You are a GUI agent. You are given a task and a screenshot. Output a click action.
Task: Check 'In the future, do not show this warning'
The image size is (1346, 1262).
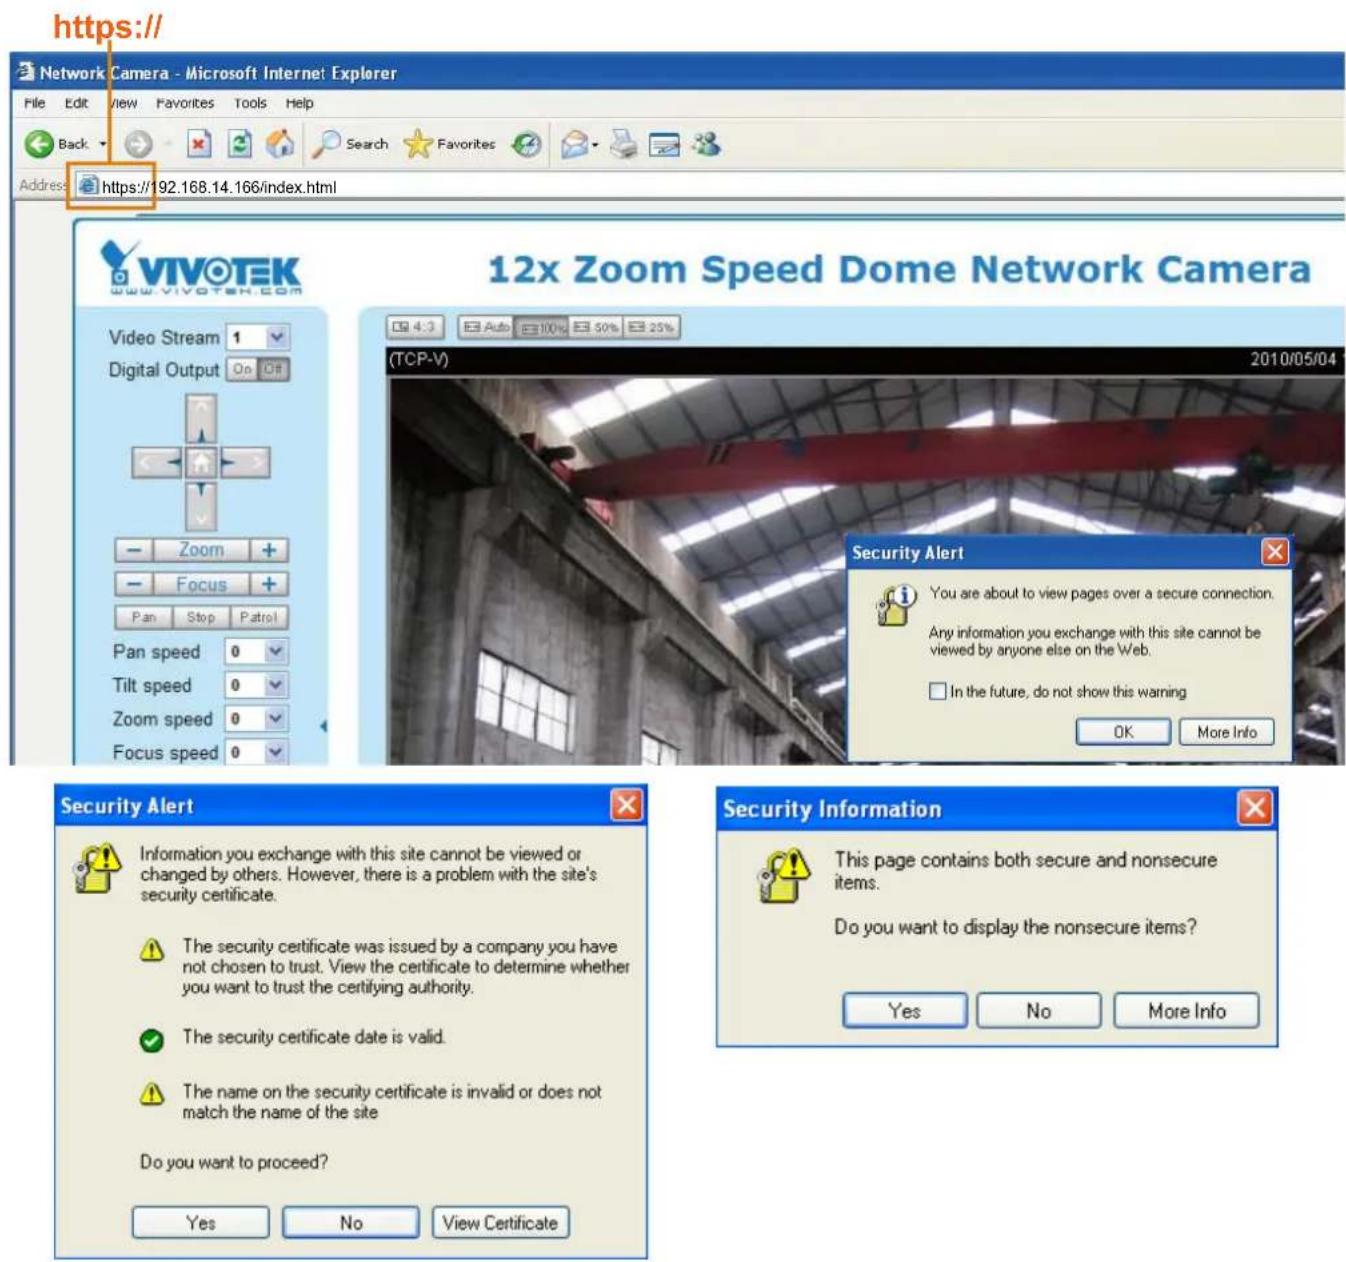pyautogui.click(x=937, y=691)
